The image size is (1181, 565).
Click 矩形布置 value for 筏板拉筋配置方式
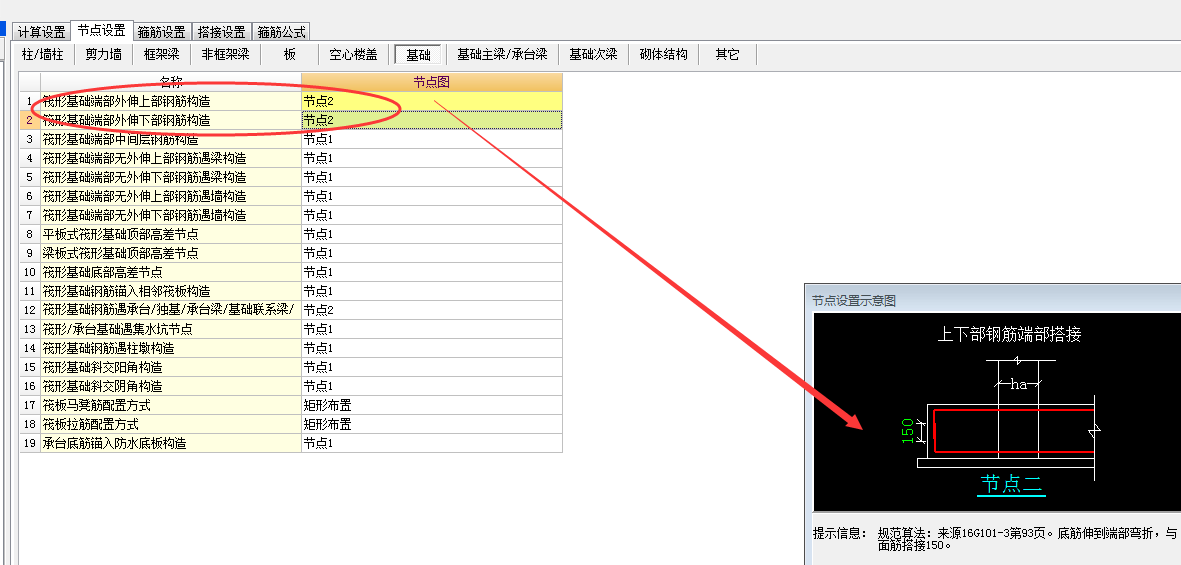coord(432,424)
